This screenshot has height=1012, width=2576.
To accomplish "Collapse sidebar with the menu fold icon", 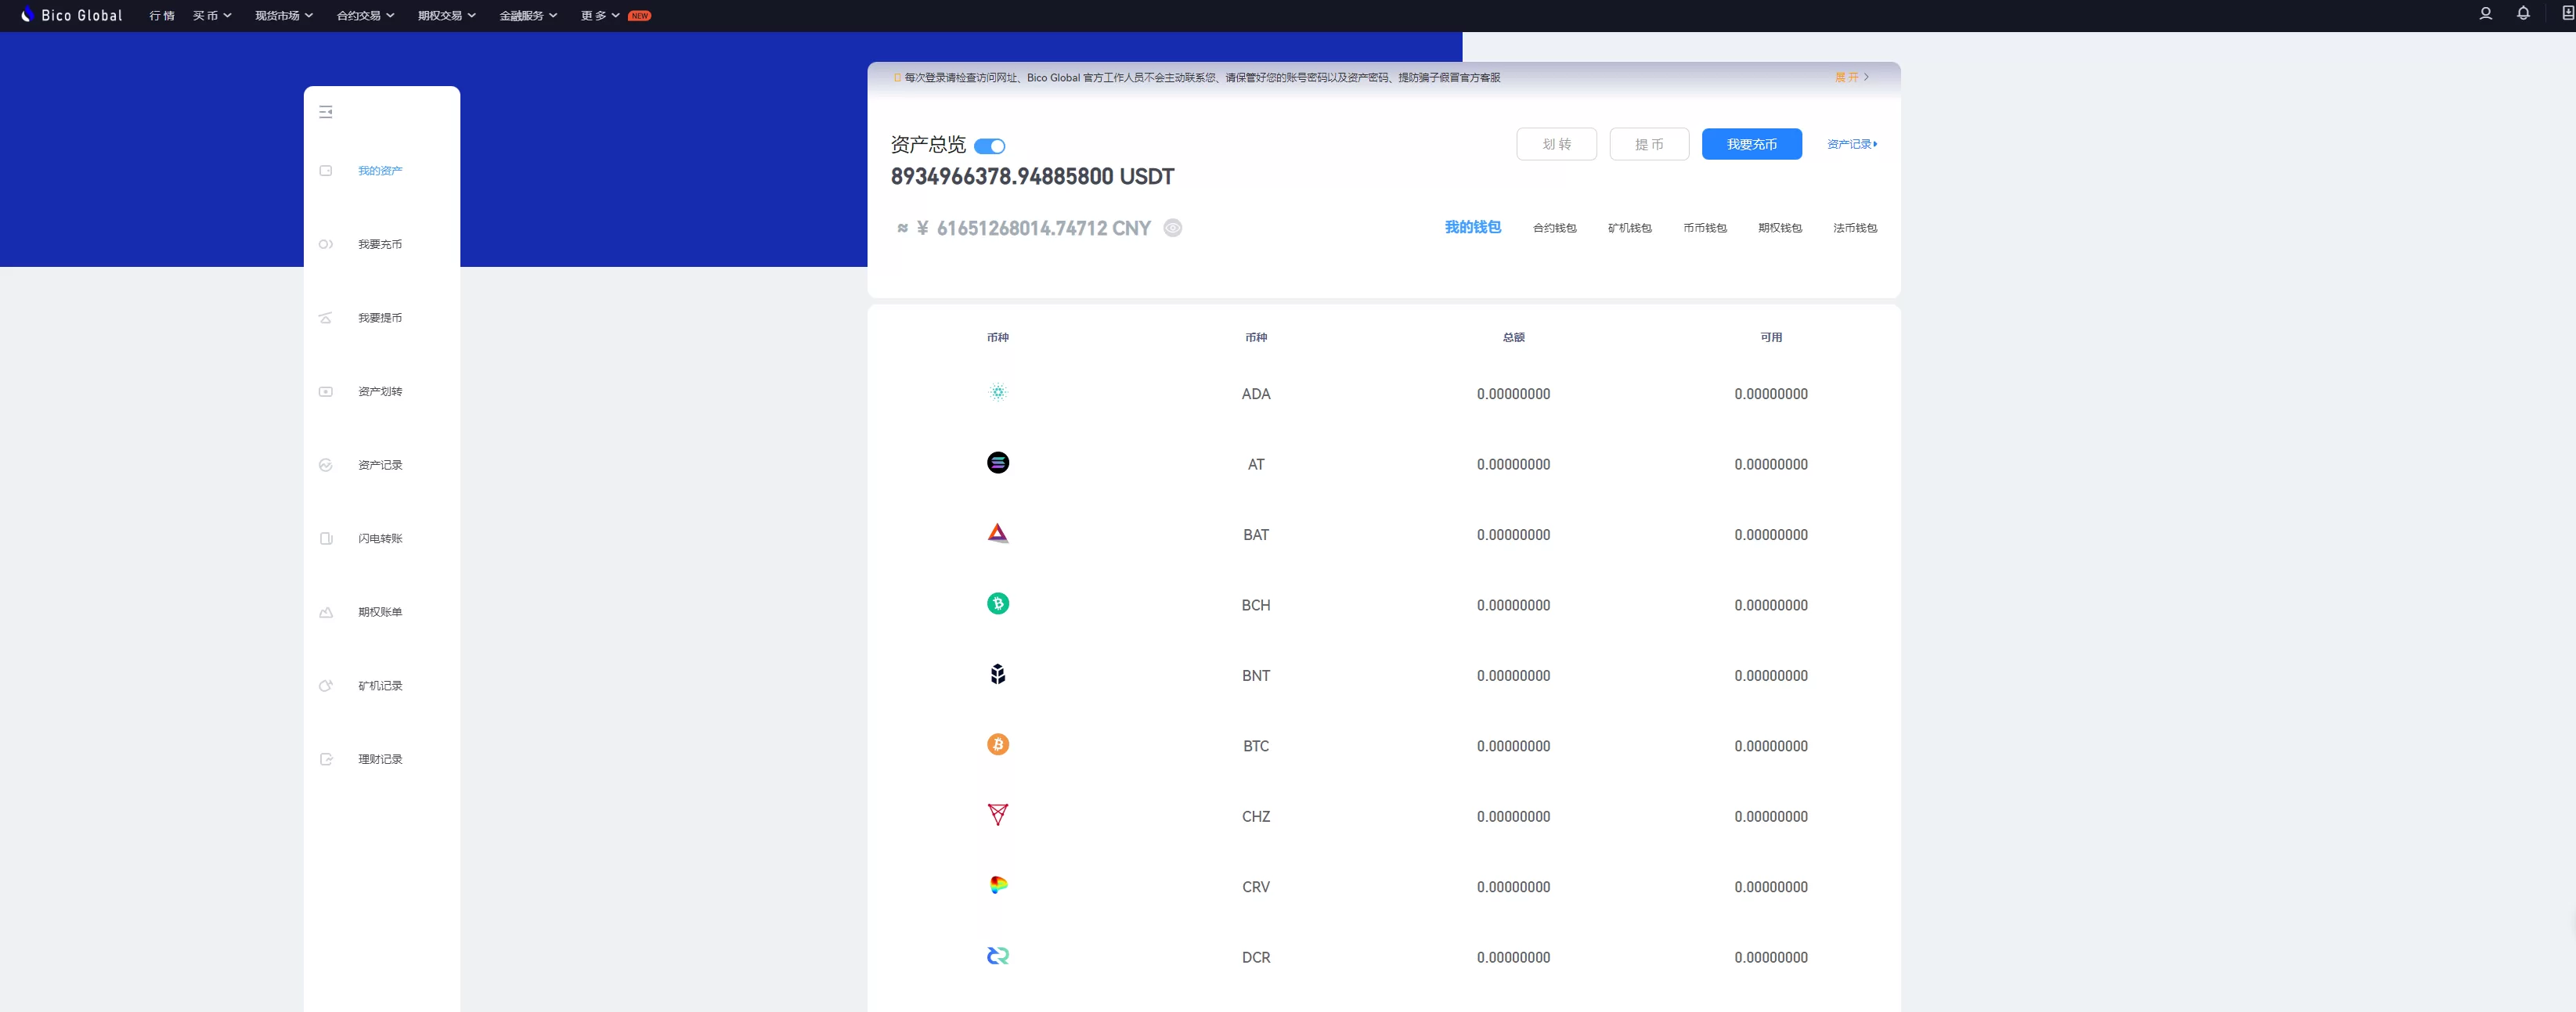I will point(326,112).
